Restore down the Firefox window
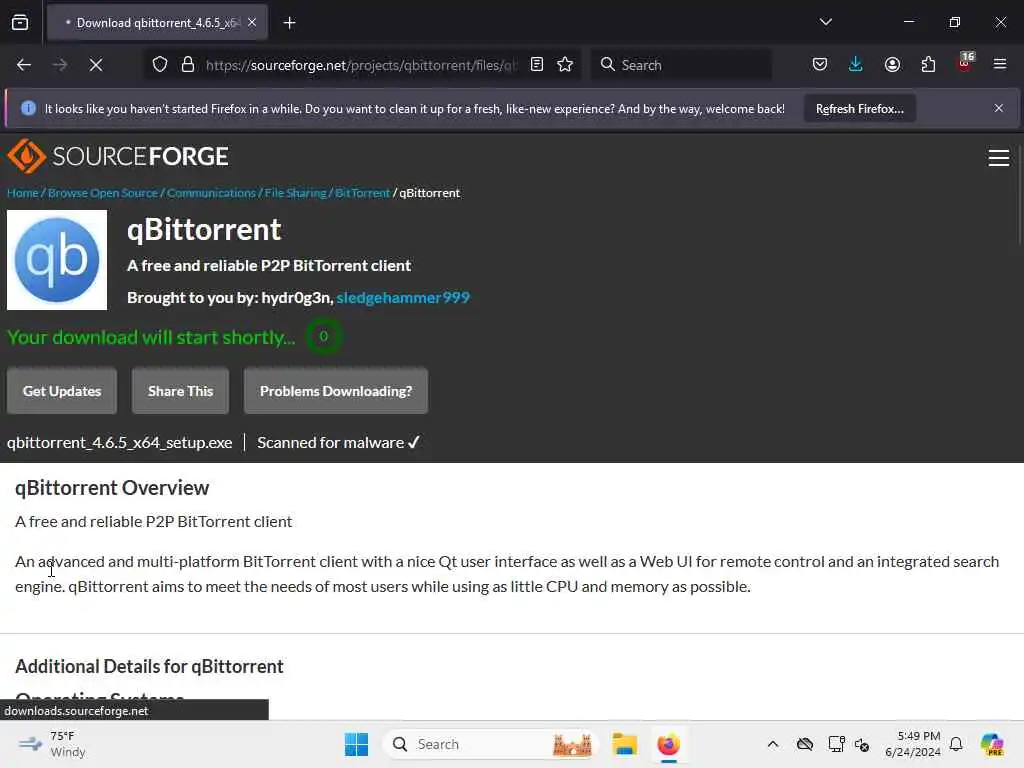The image size is (1024, 768). (x=954, y=22)
